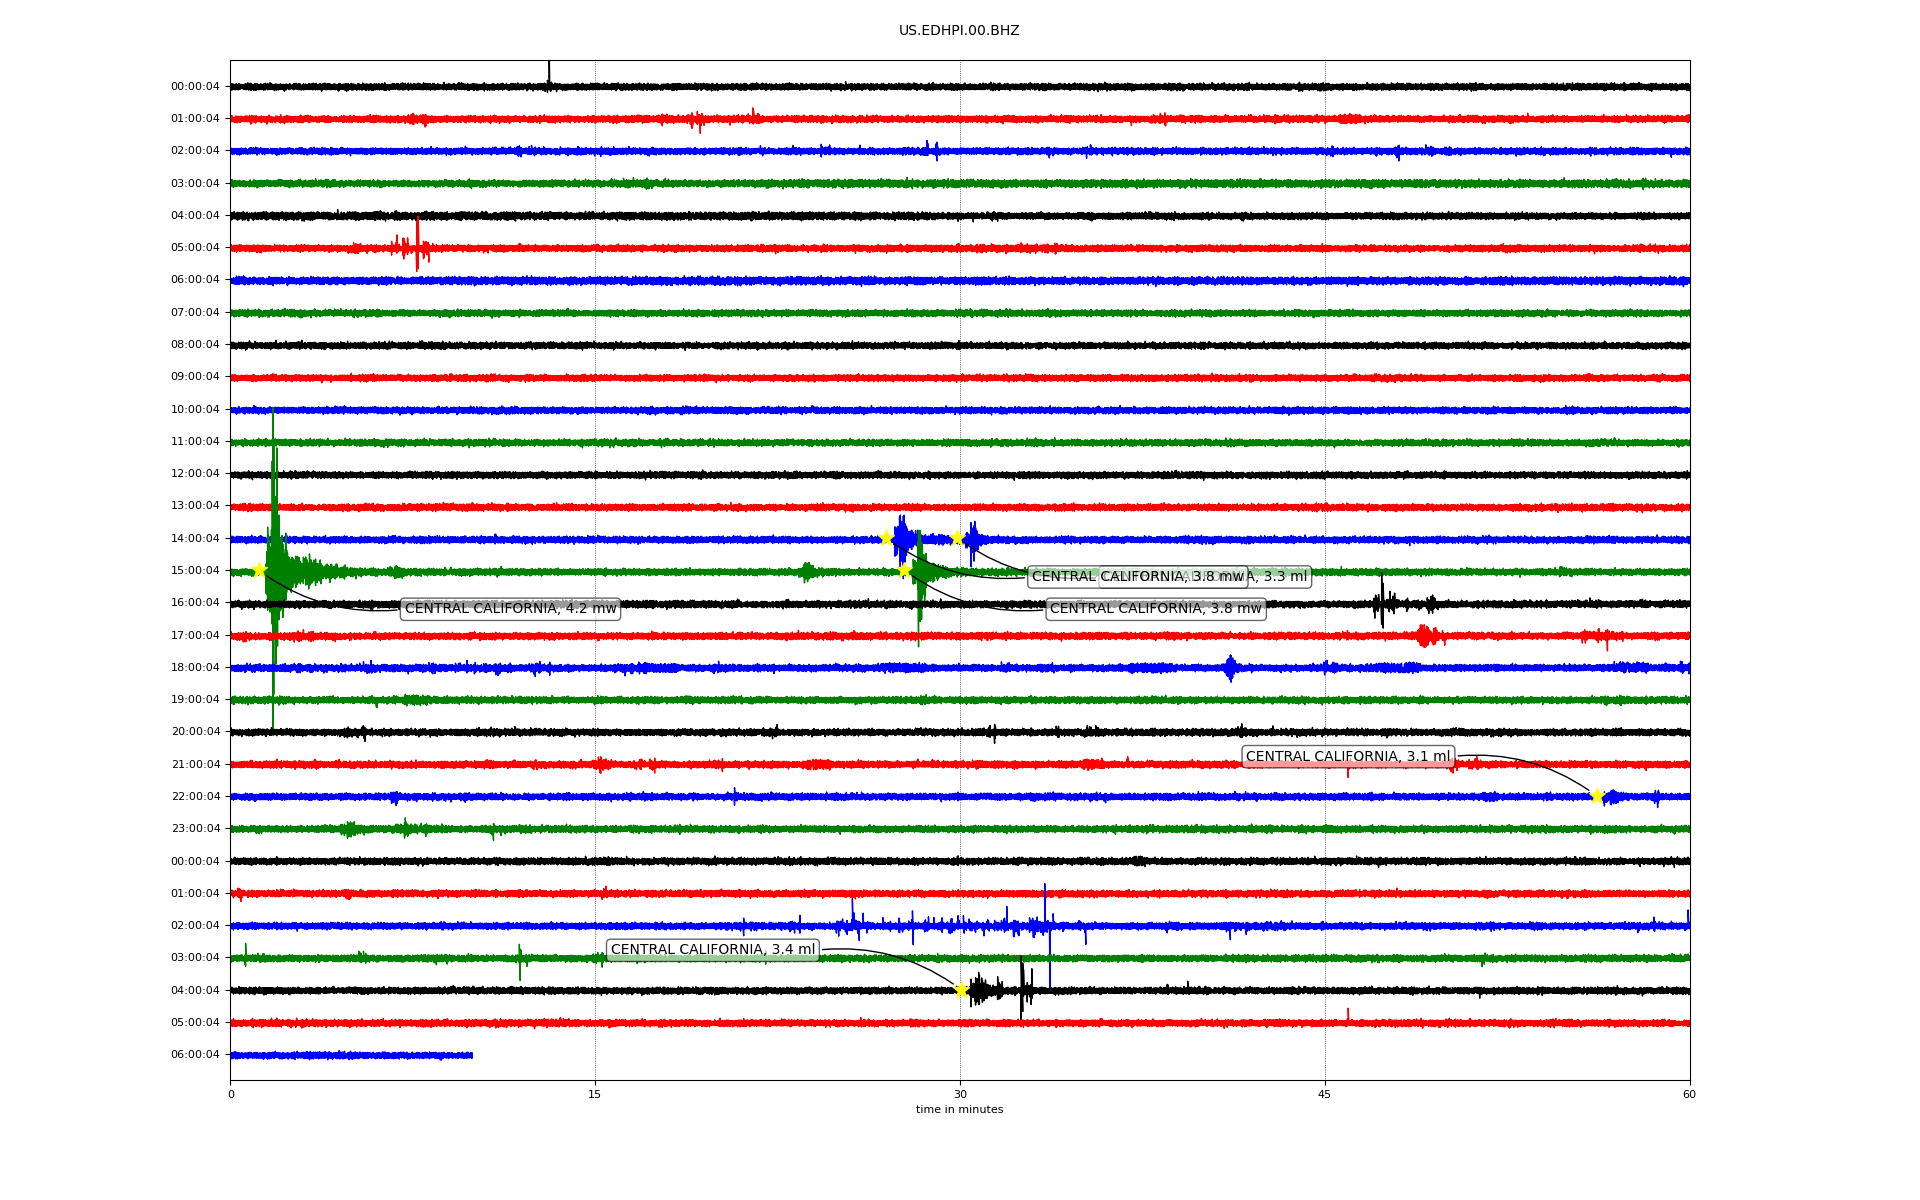Click the 15 tick on the time axis

(x=595, y=1094)
